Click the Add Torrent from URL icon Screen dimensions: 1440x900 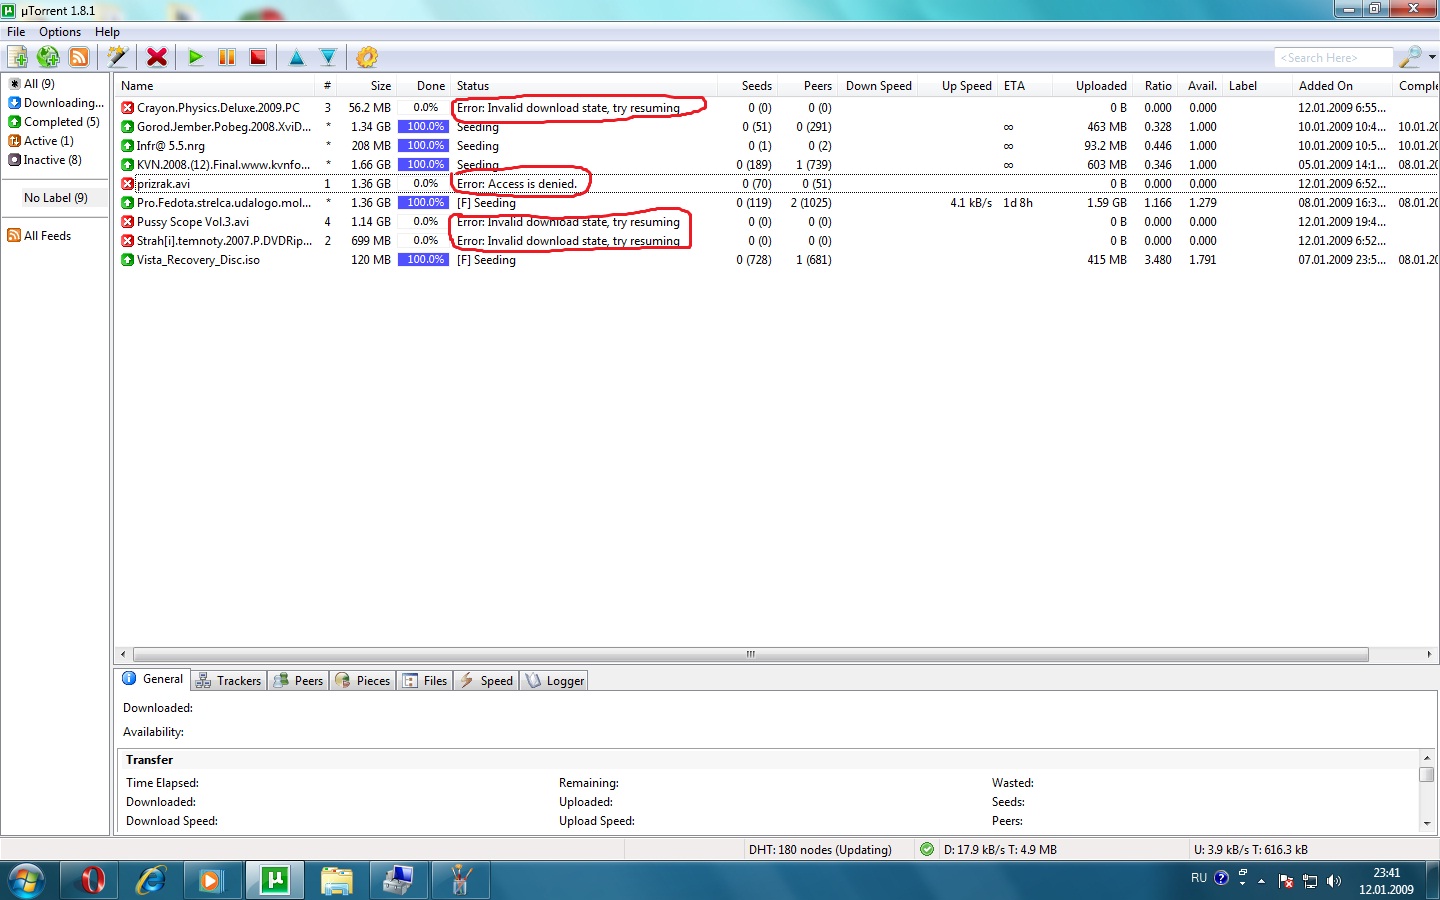point(48,57)
